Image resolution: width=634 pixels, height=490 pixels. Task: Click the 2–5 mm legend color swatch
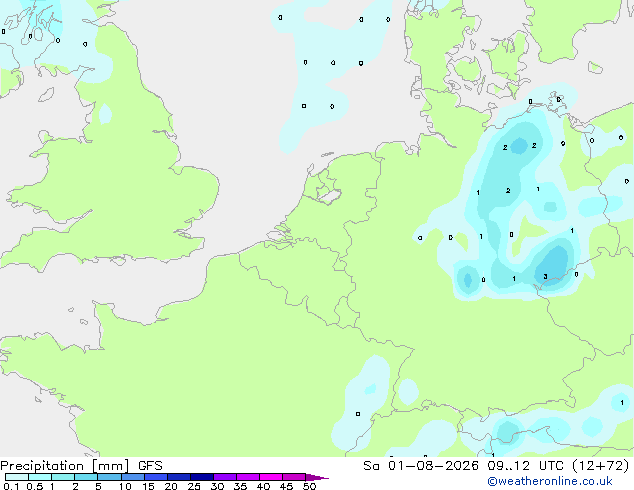87,477
